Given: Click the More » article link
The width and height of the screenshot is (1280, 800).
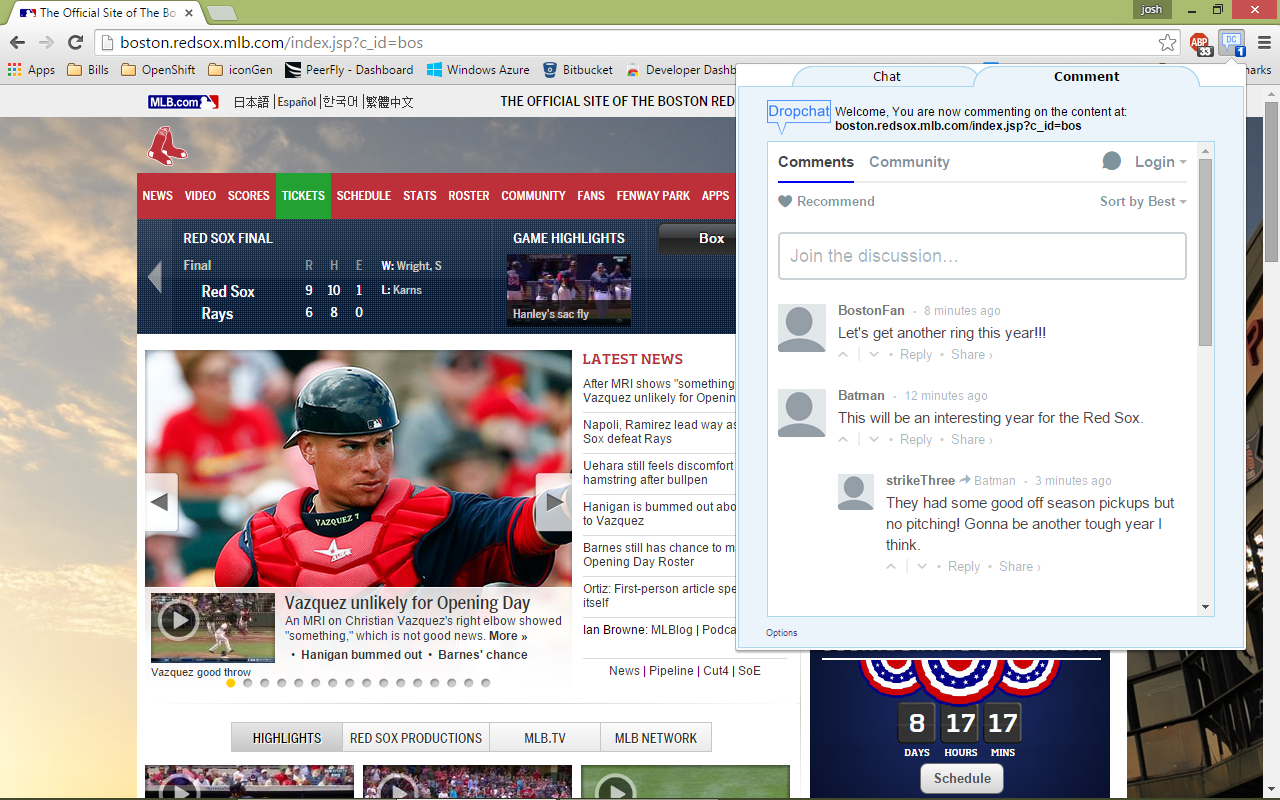Looking at the screenshot, I should pos(508,636).
